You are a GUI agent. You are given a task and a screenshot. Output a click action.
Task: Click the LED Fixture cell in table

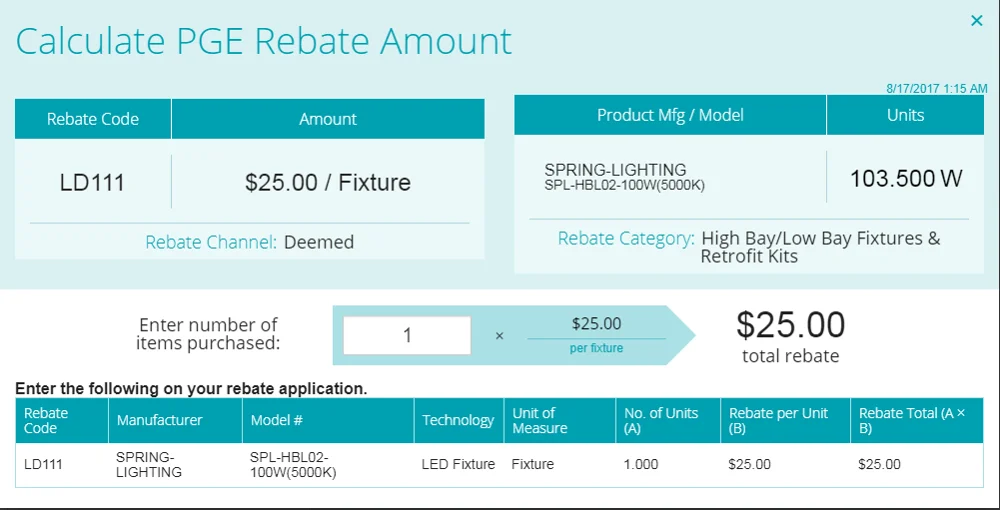(x=458, y=464)
